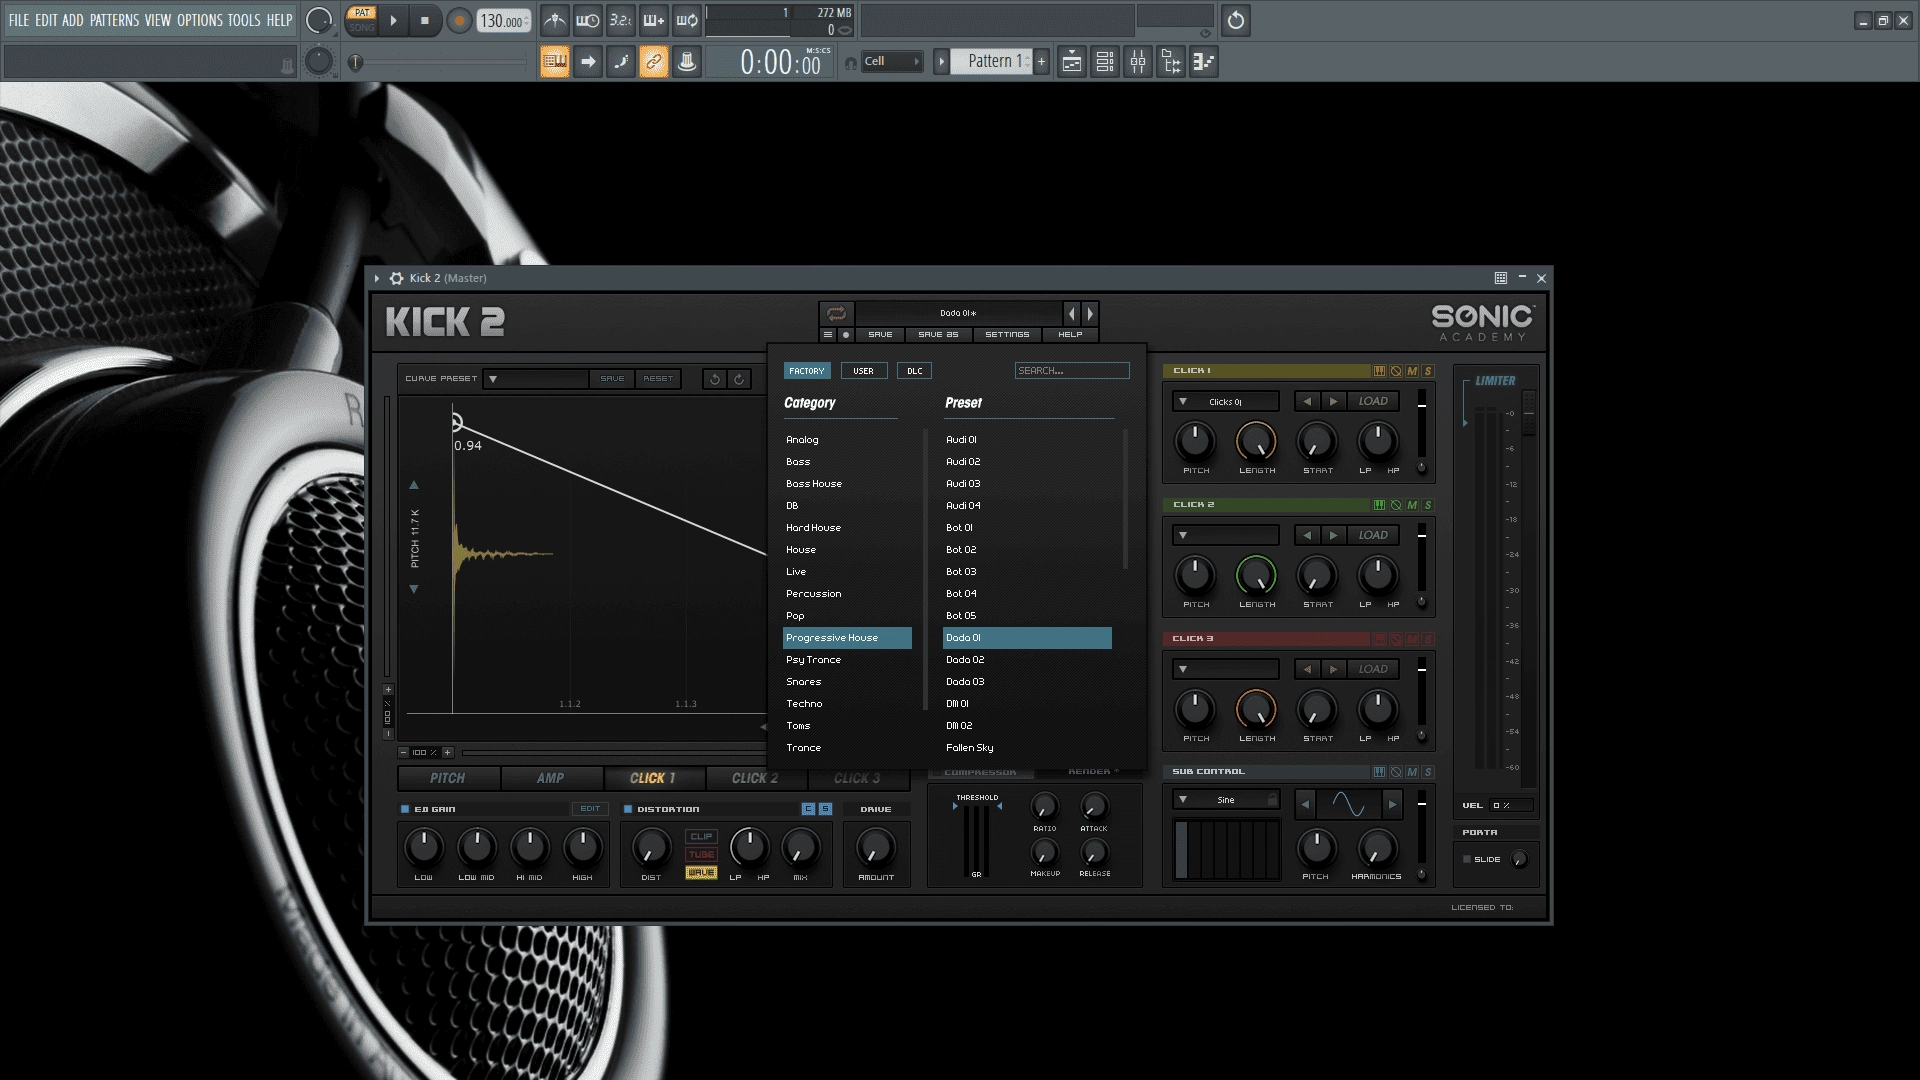The height and width of the screenshot is (1080, 1920).
Task: Click HELP in Kick 2 preset bar
Action: [x=1070, y=335]
